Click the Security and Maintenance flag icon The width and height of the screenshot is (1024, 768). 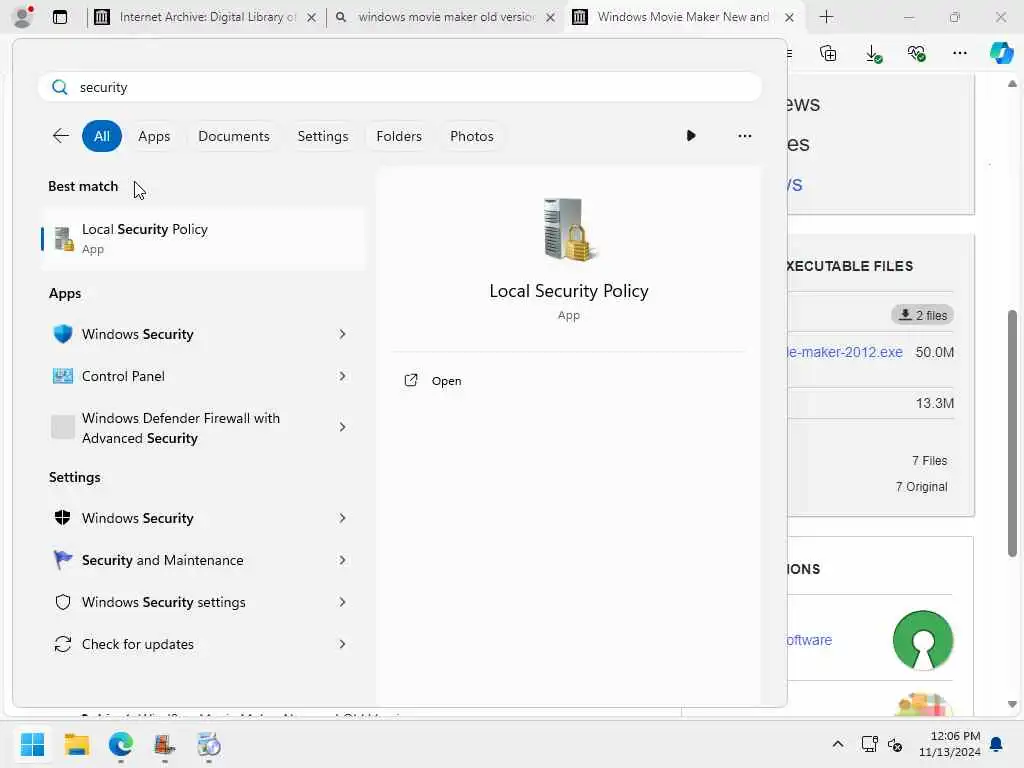pos(63,560)
